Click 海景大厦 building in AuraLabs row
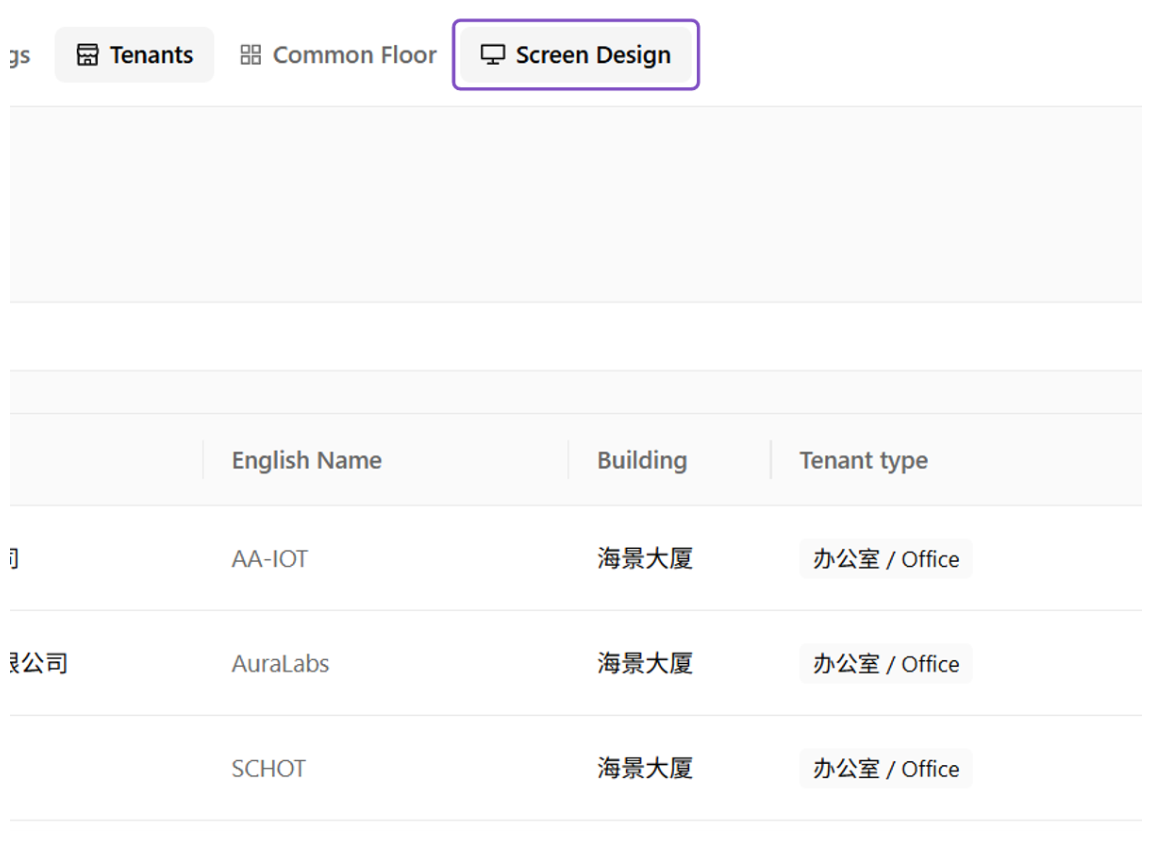This screenshot has height=841, width=1152. (645, 664)
